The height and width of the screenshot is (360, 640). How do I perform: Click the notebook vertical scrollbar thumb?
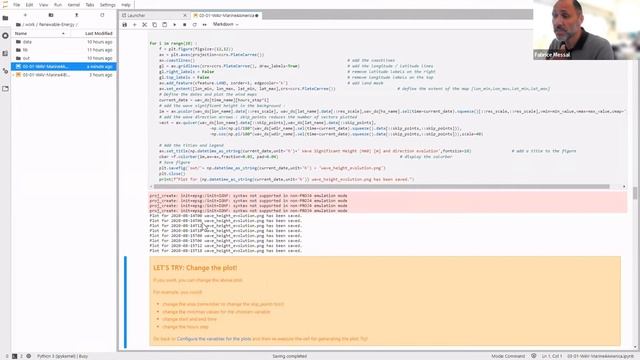[x=635, y=193]
